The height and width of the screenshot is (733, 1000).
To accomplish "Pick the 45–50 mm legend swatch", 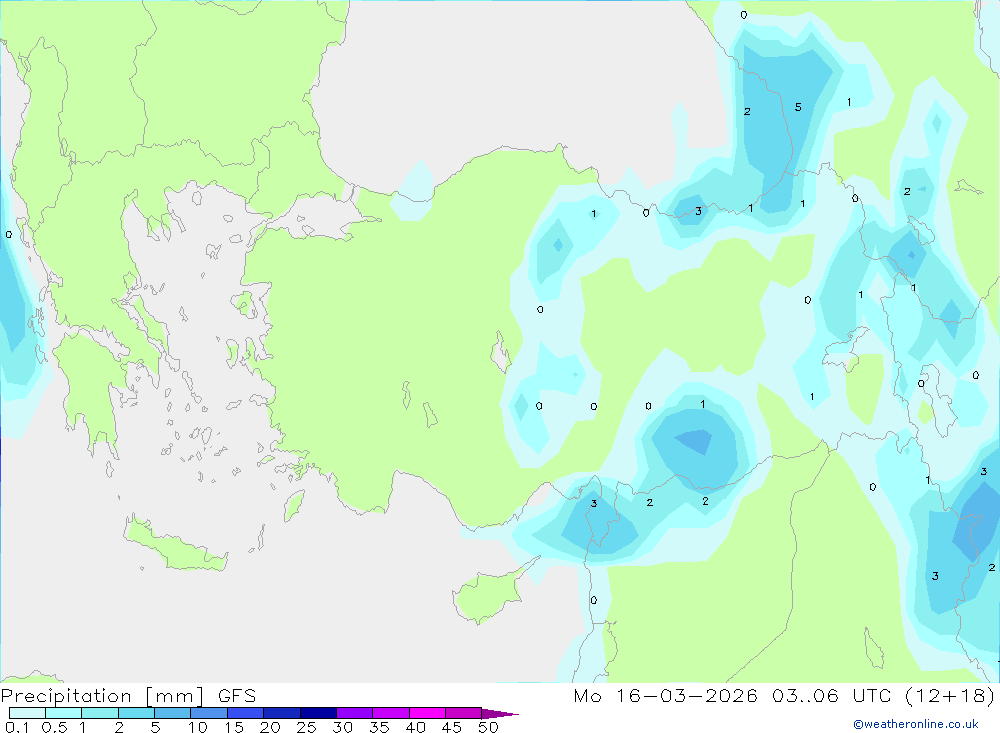I will [x=463, y=713].
